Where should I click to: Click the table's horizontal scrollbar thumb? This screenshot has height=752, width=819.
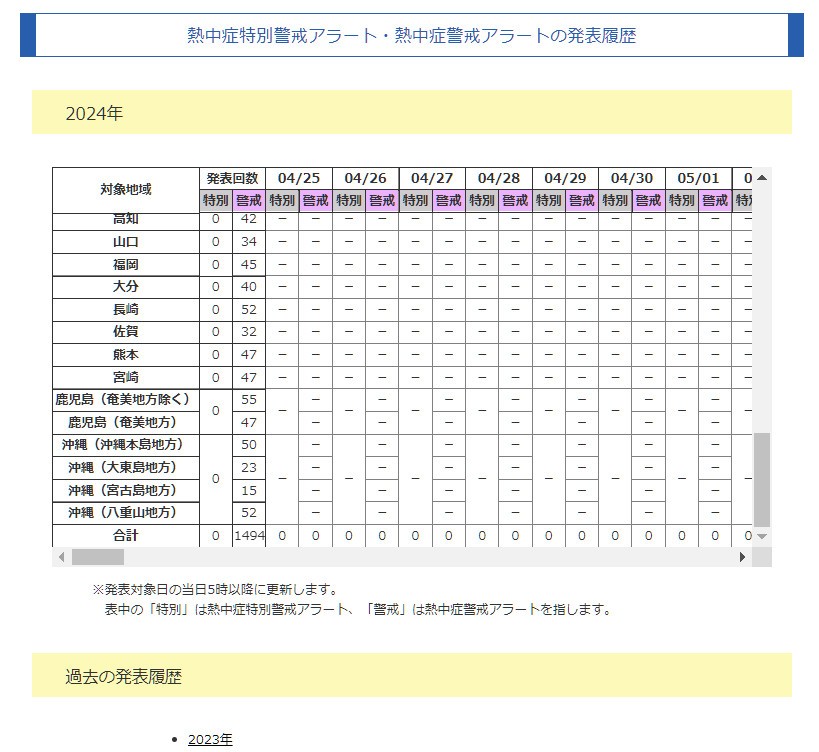coord(98,557)
